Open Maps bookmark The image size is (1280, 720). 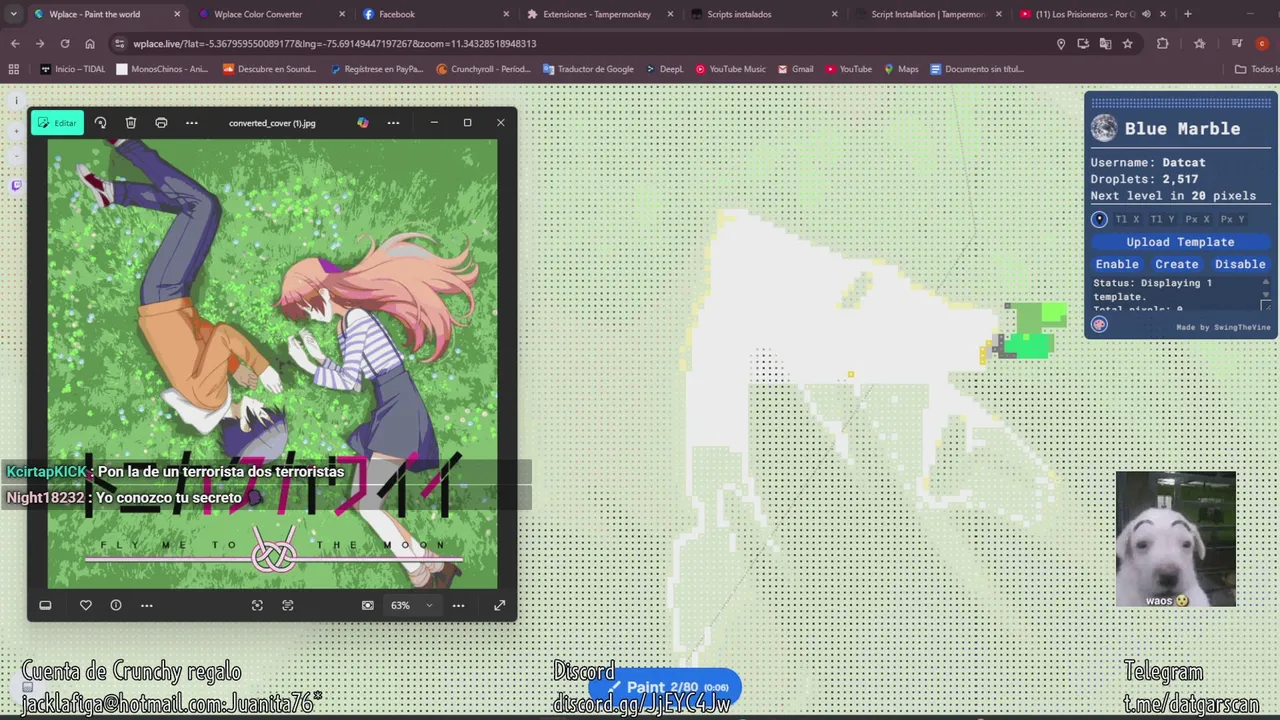900,69
